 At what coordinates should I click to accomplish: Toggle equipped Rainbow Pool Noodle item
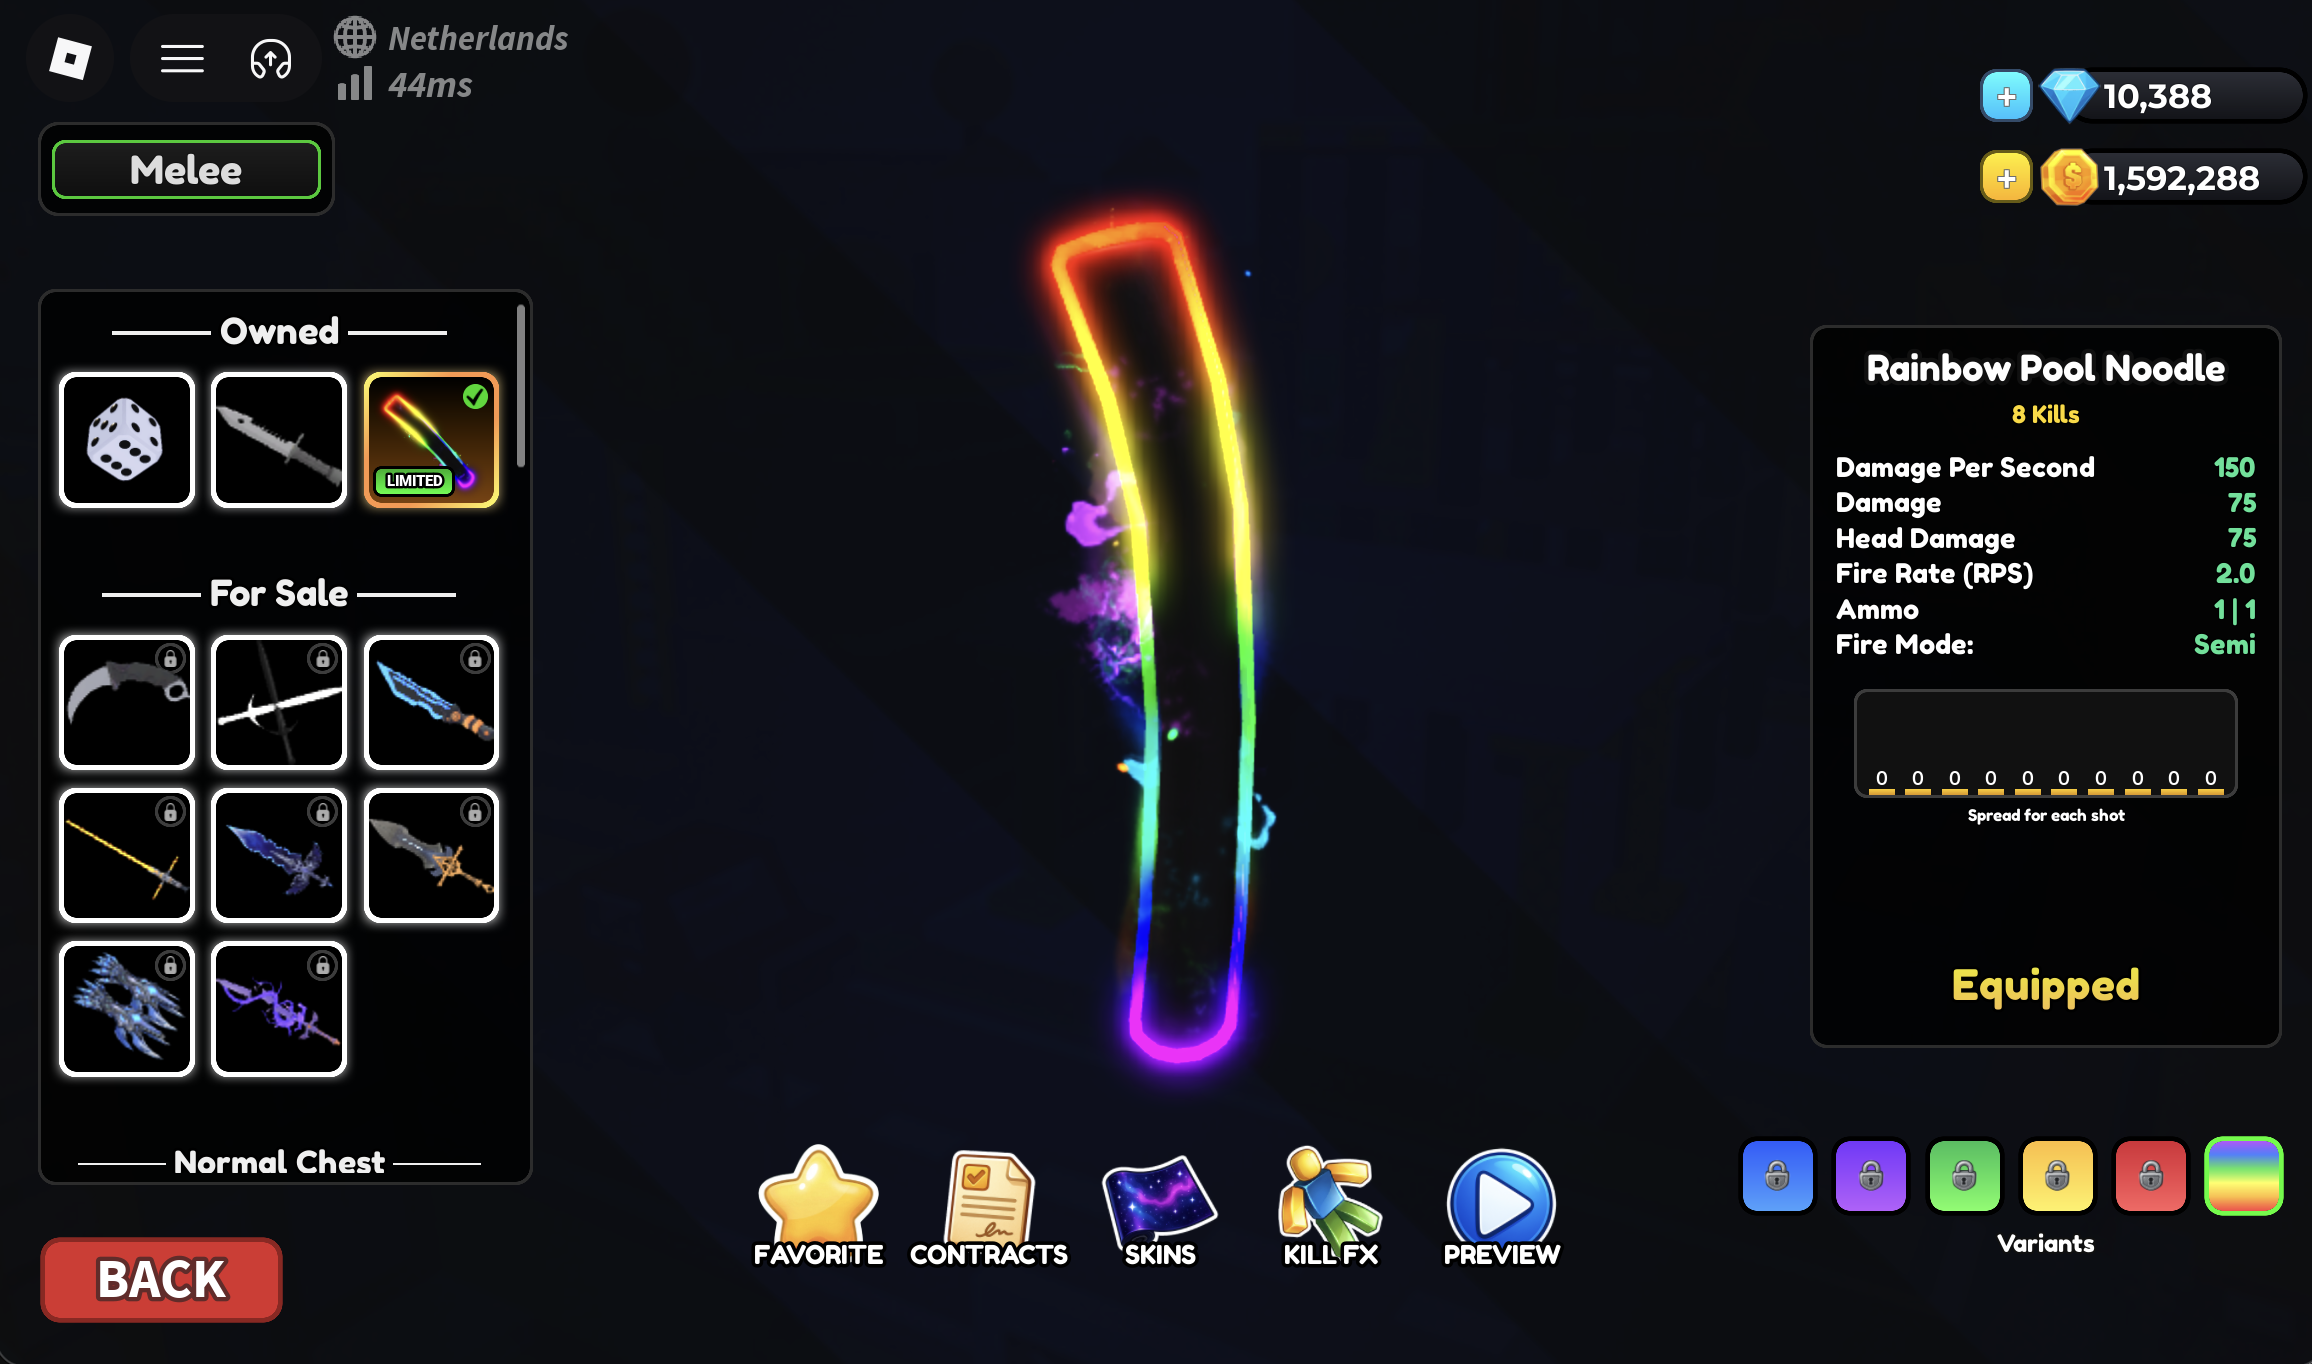pos(431,440)
